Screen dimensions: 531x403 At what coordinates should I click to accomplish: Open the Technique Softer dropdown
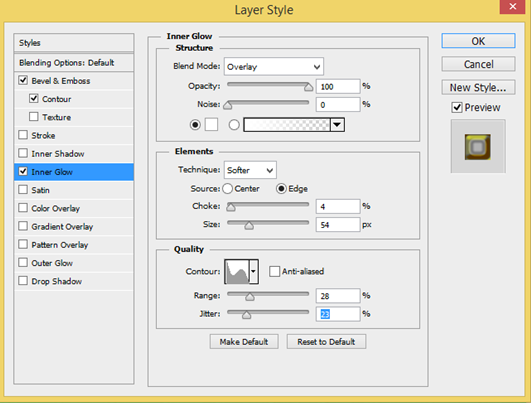[x=250, y=170]
